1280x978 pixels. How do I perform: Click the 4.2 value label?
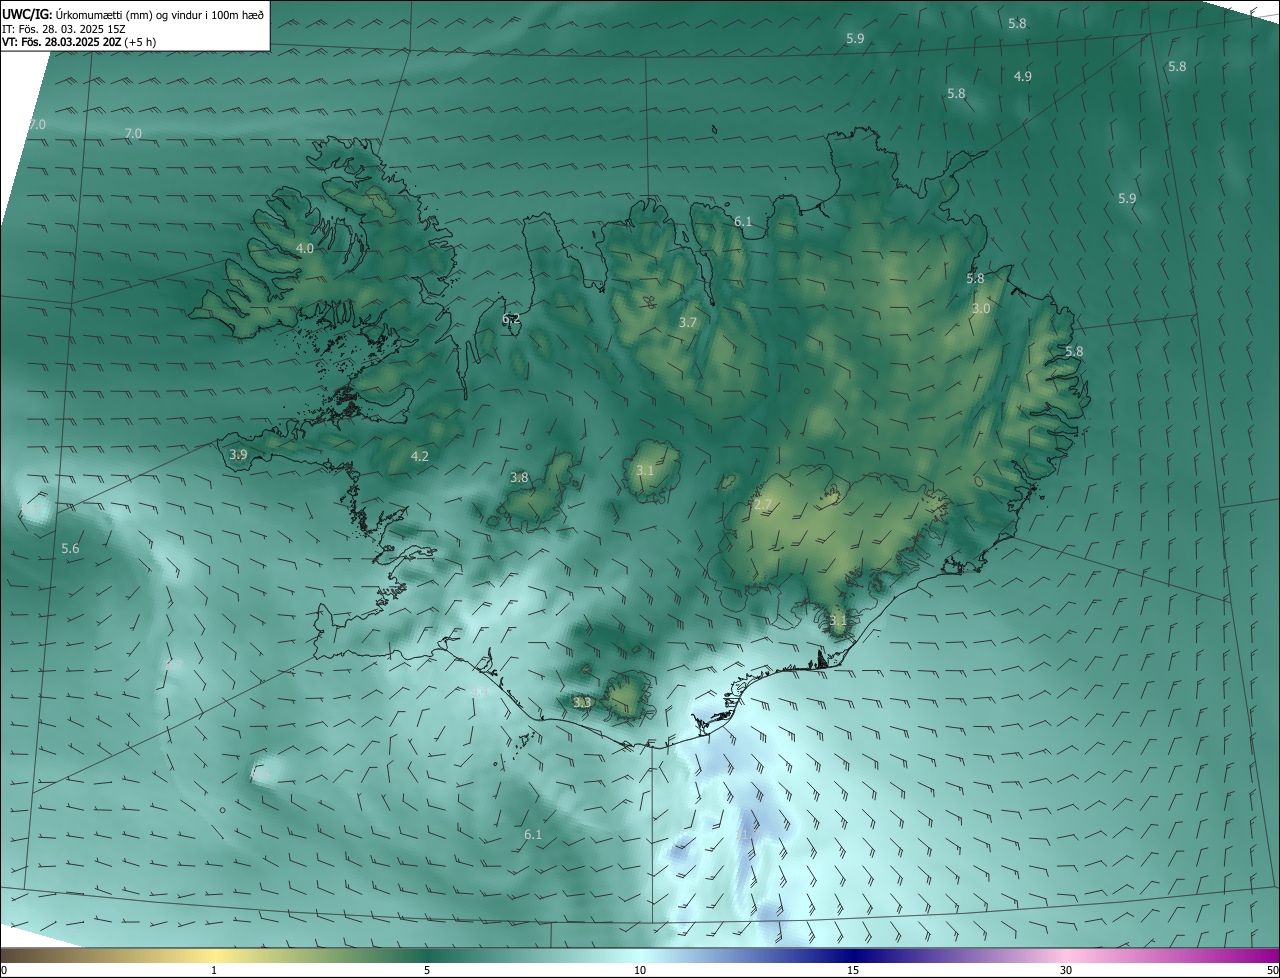(420, 456)
